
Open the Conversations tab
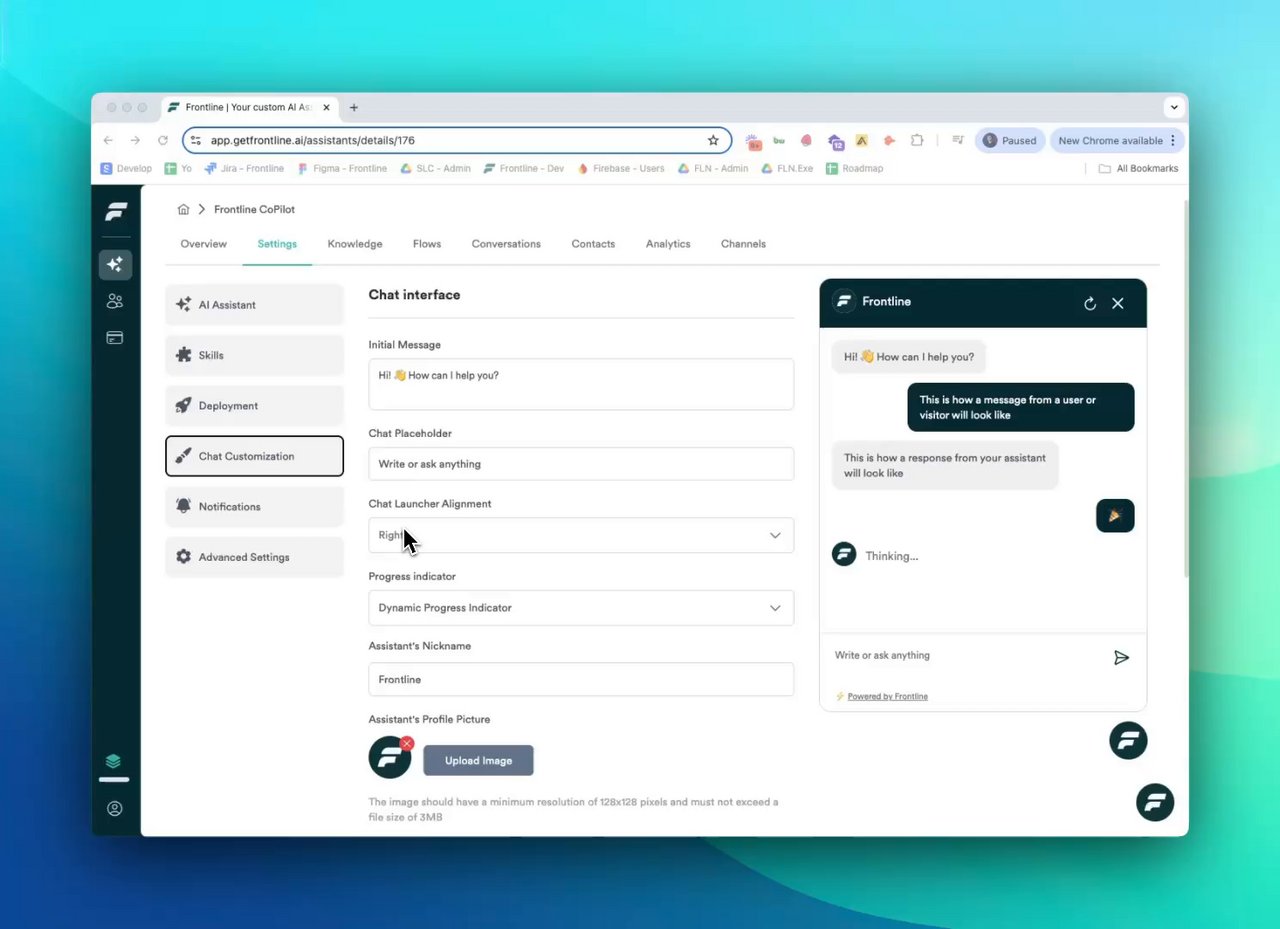[x=506, y=244]
